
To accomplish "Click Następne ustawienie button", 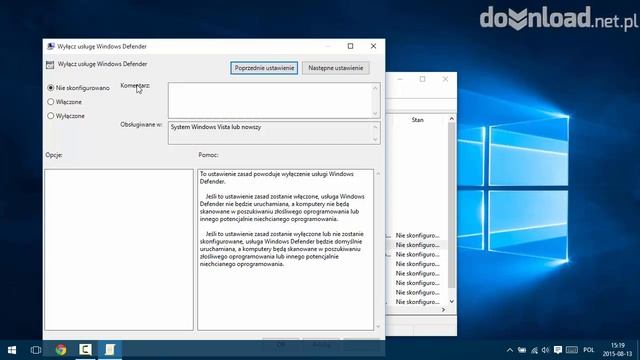I will [336, 68].
